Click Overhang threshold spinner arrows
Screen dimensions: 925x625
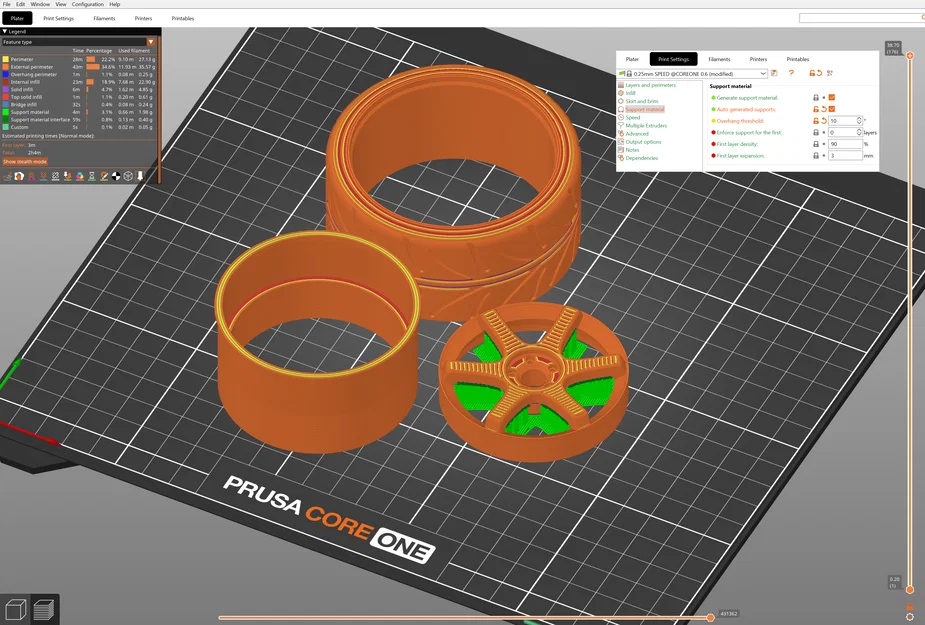859,120
